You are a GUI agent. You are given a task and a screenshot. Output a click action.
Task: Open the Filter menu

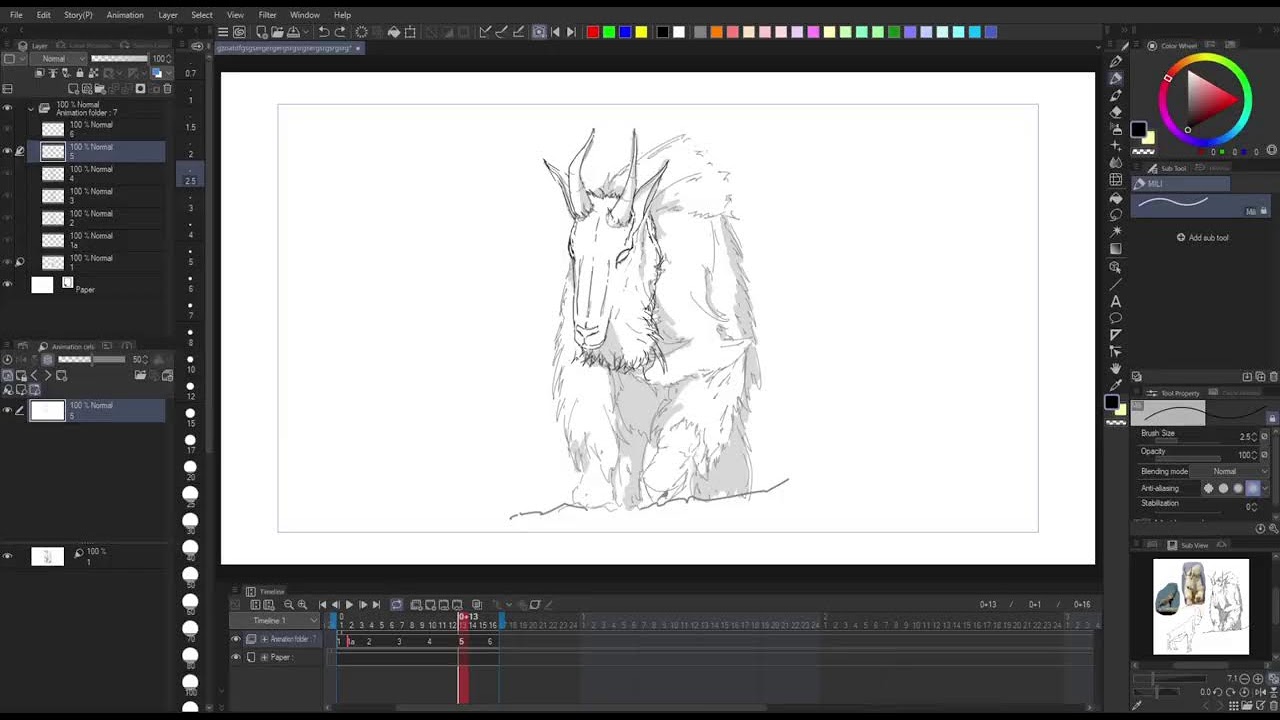coord(267,15)
